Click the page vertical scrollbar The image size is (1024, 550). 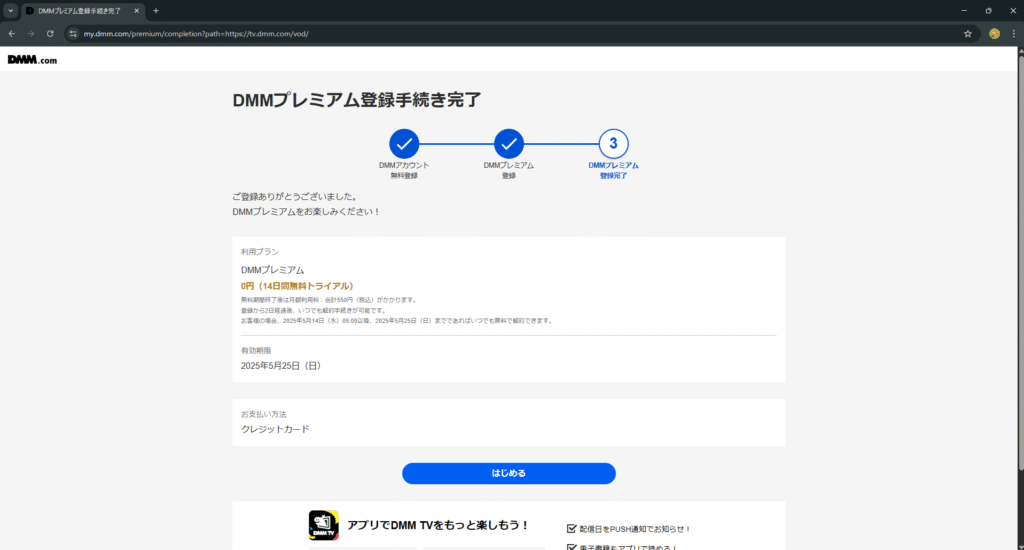click(x=1020, y=261)
